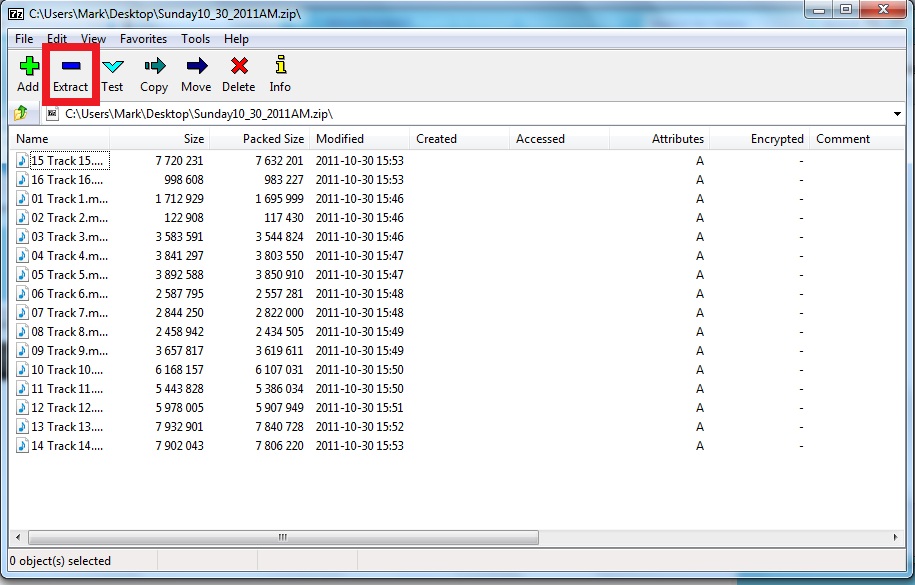Image resolution: width=915 pixels, height=585 pixels.
Task: Click the green Add toolbar icon
Action: 28,67
